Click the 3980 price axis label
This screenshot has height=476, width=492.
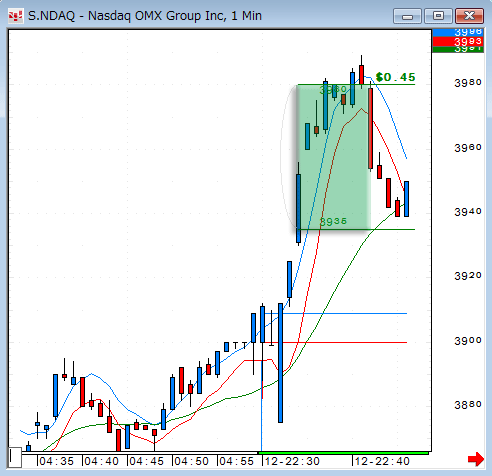tap(468, 82)
